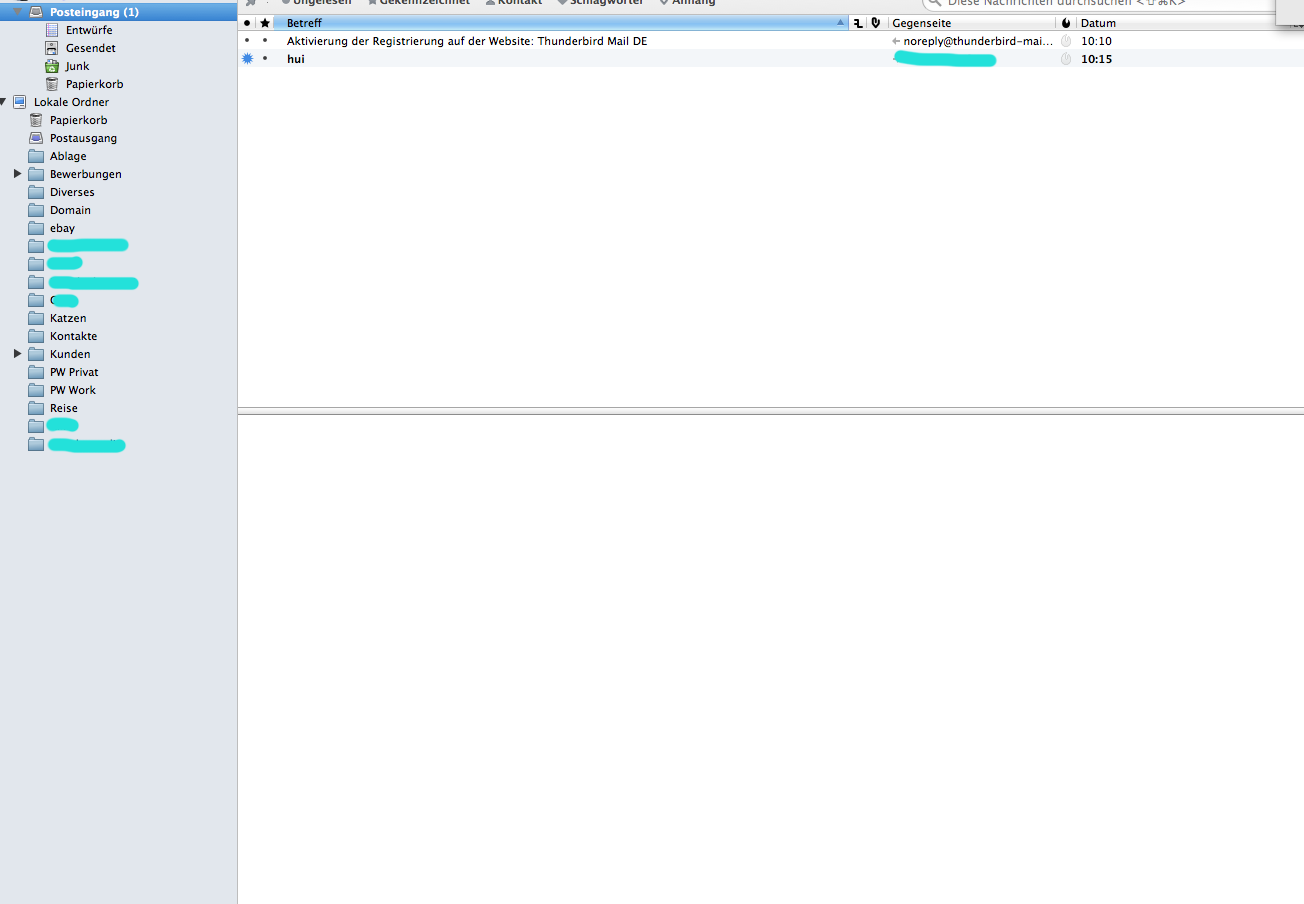Image resolution: width=1304 pixels, height=904 pixels.
Task: Open the Papierkorb trash icon under Lokale Ordner
Action: click(36, 120)
